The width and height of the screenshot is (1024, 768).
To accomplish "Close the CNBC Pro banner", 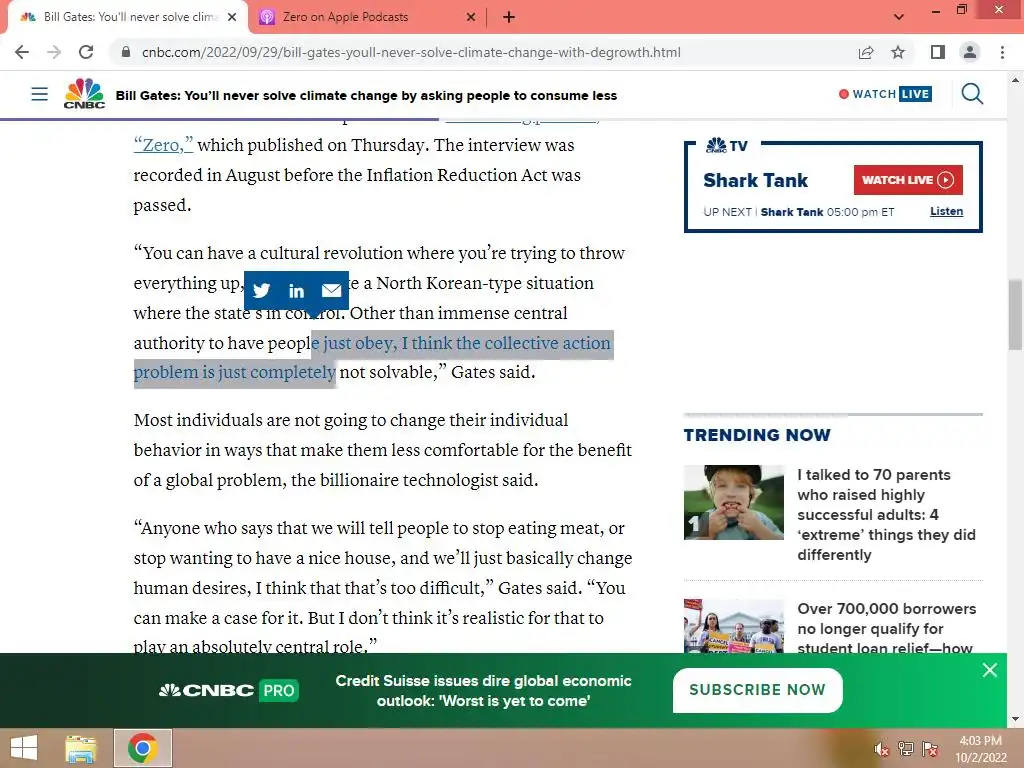I will click(x=990, y=670).
